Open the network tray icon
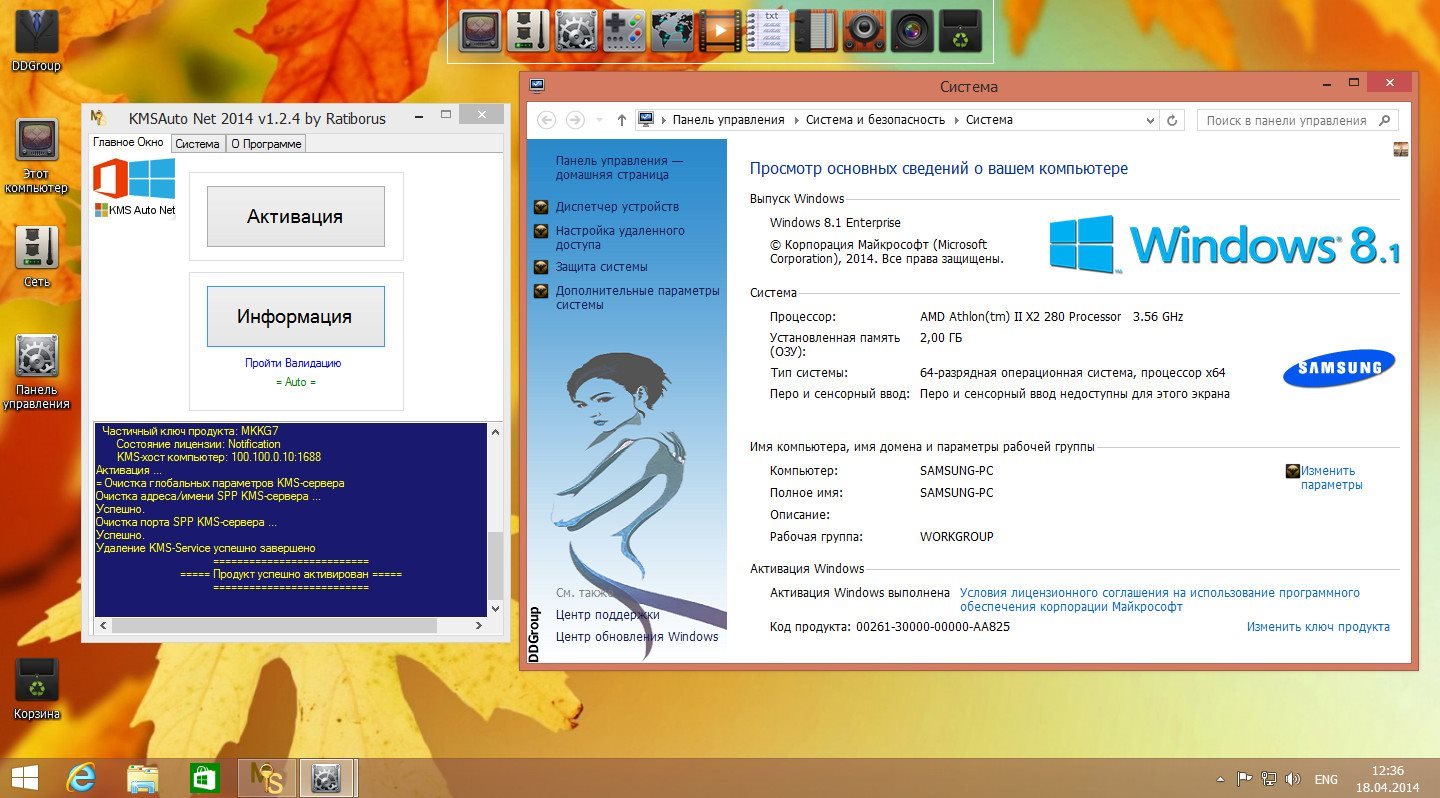This screenshot has width=1440, height=798. (x=1269, y=779)
